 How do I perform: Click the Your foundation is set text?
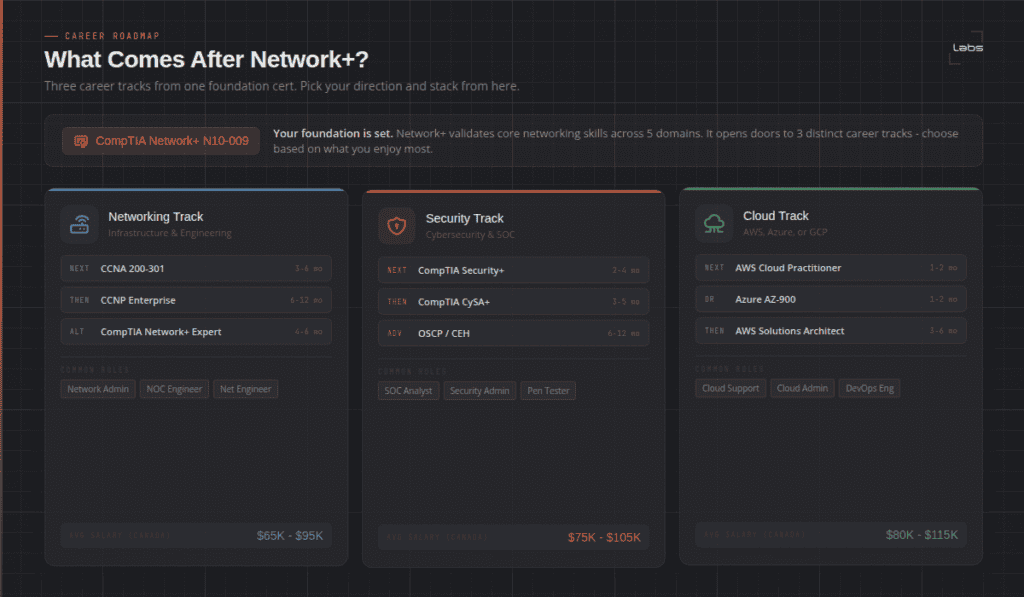[x=332, y=133]
